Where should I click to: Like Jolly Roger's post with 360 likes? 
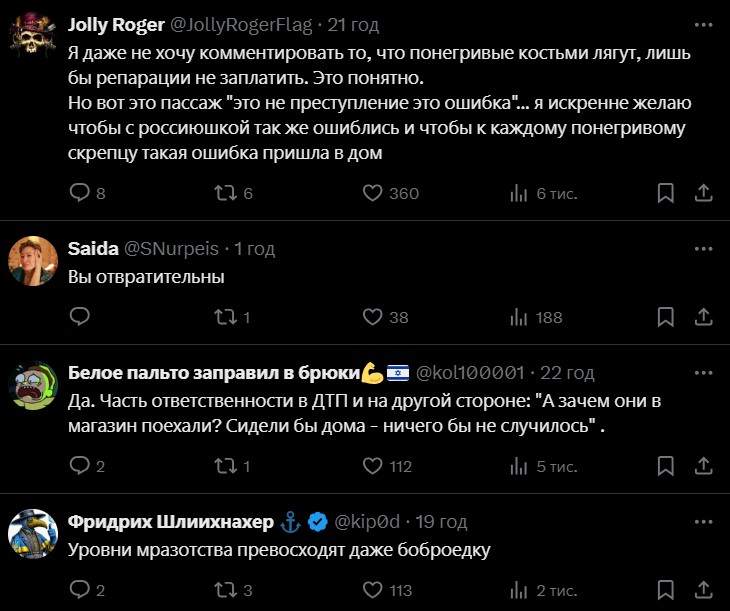point(373,193)
